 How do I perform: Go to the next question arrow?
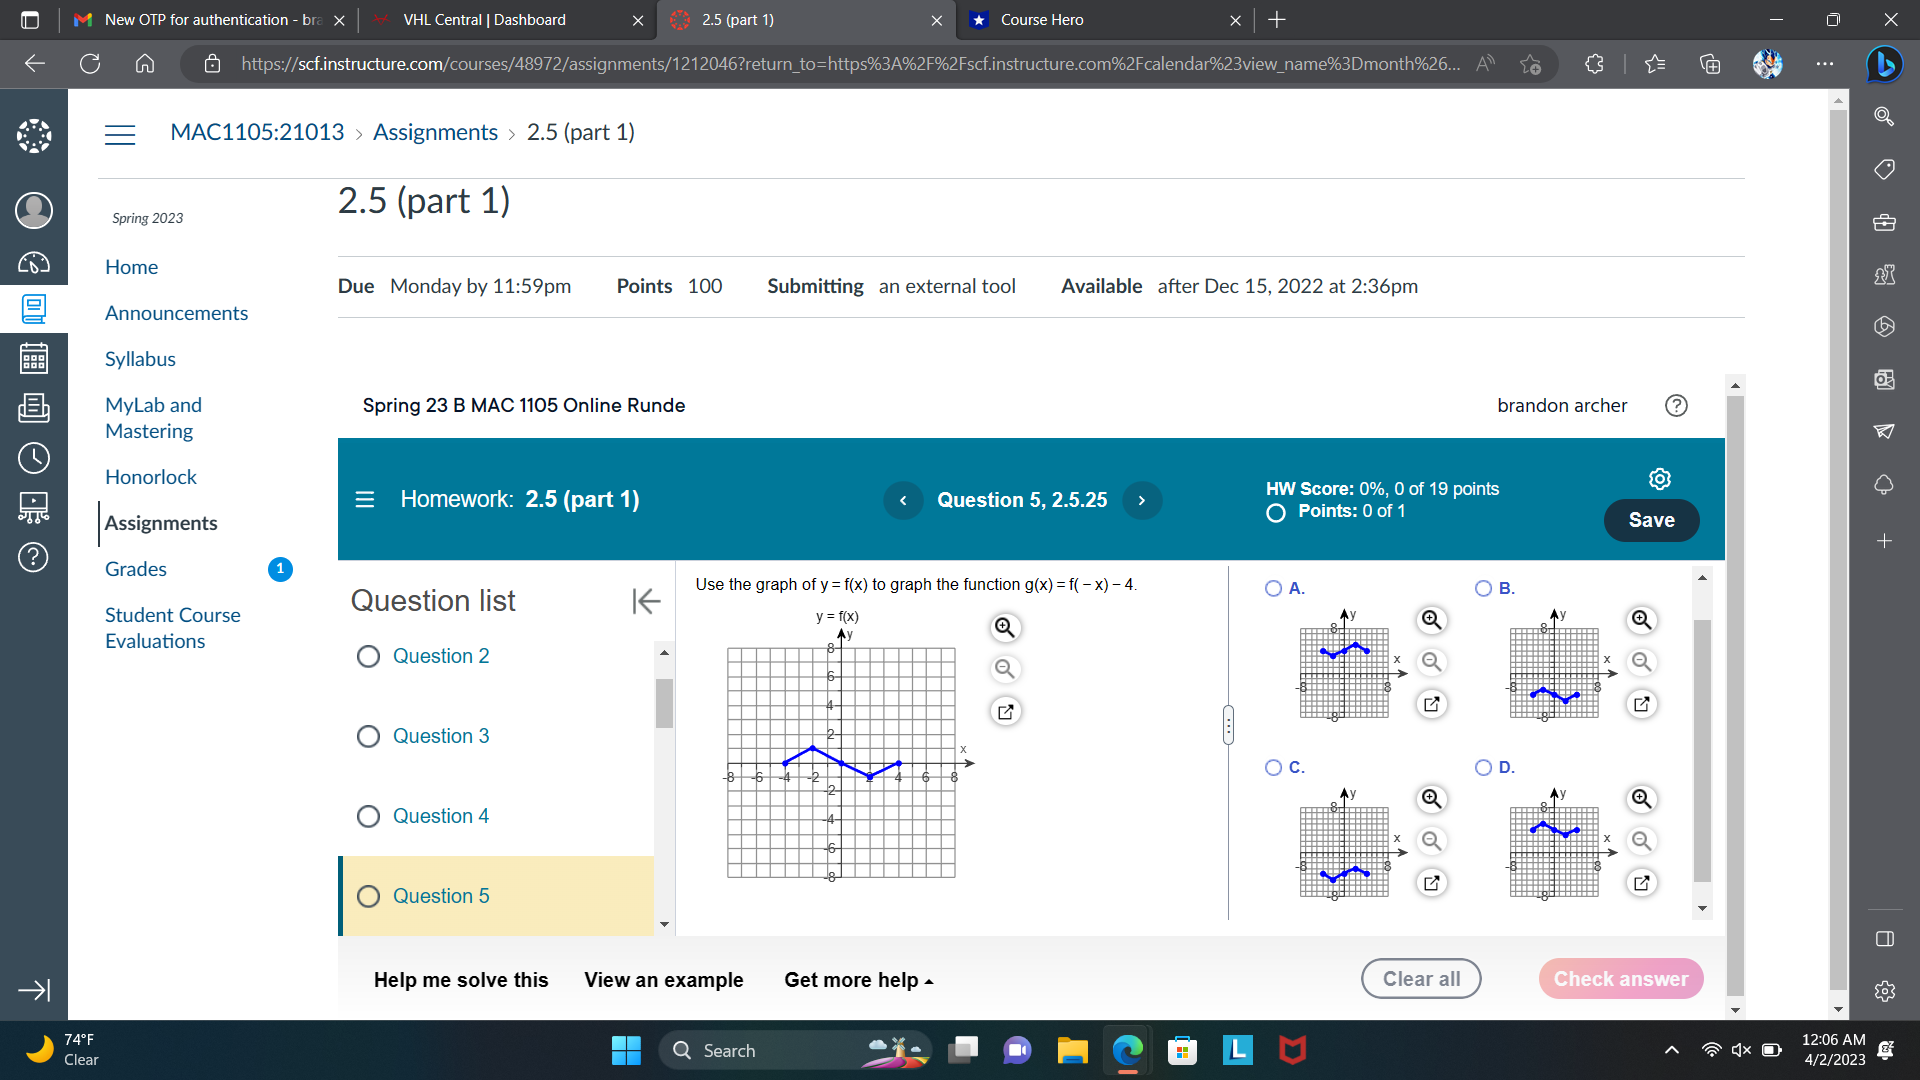(1141, 500)
